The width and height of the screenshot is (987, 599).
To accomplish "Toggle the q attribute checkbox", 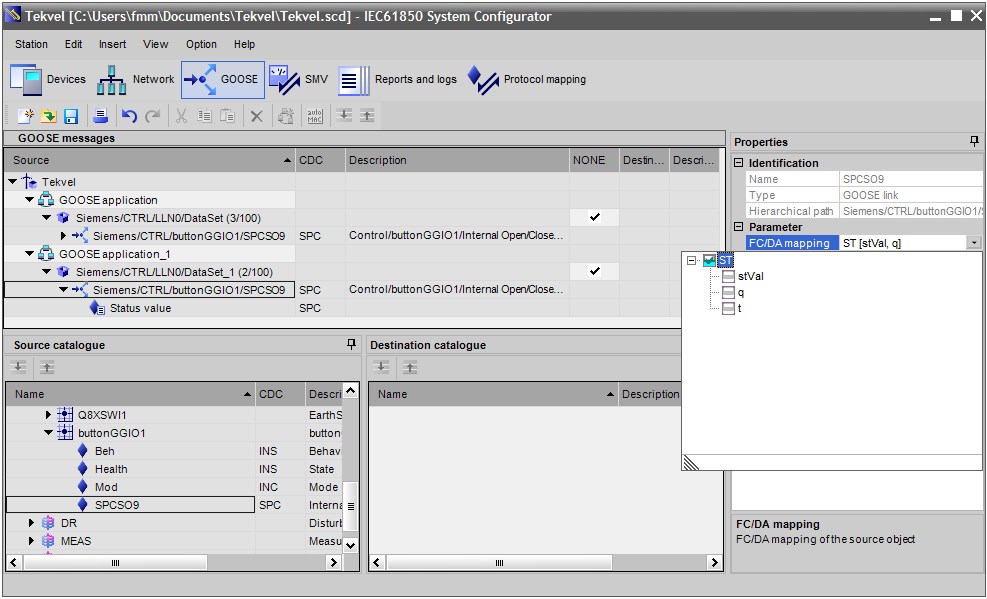I will (x=728, y=293).
